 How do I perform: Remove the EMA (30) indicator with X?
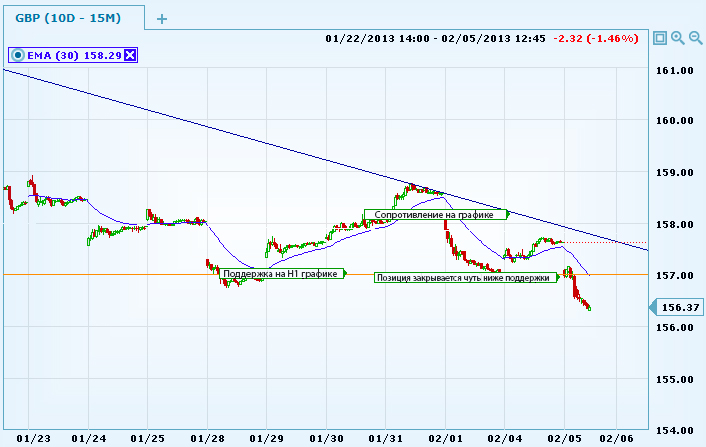click(x=129, y=55)
